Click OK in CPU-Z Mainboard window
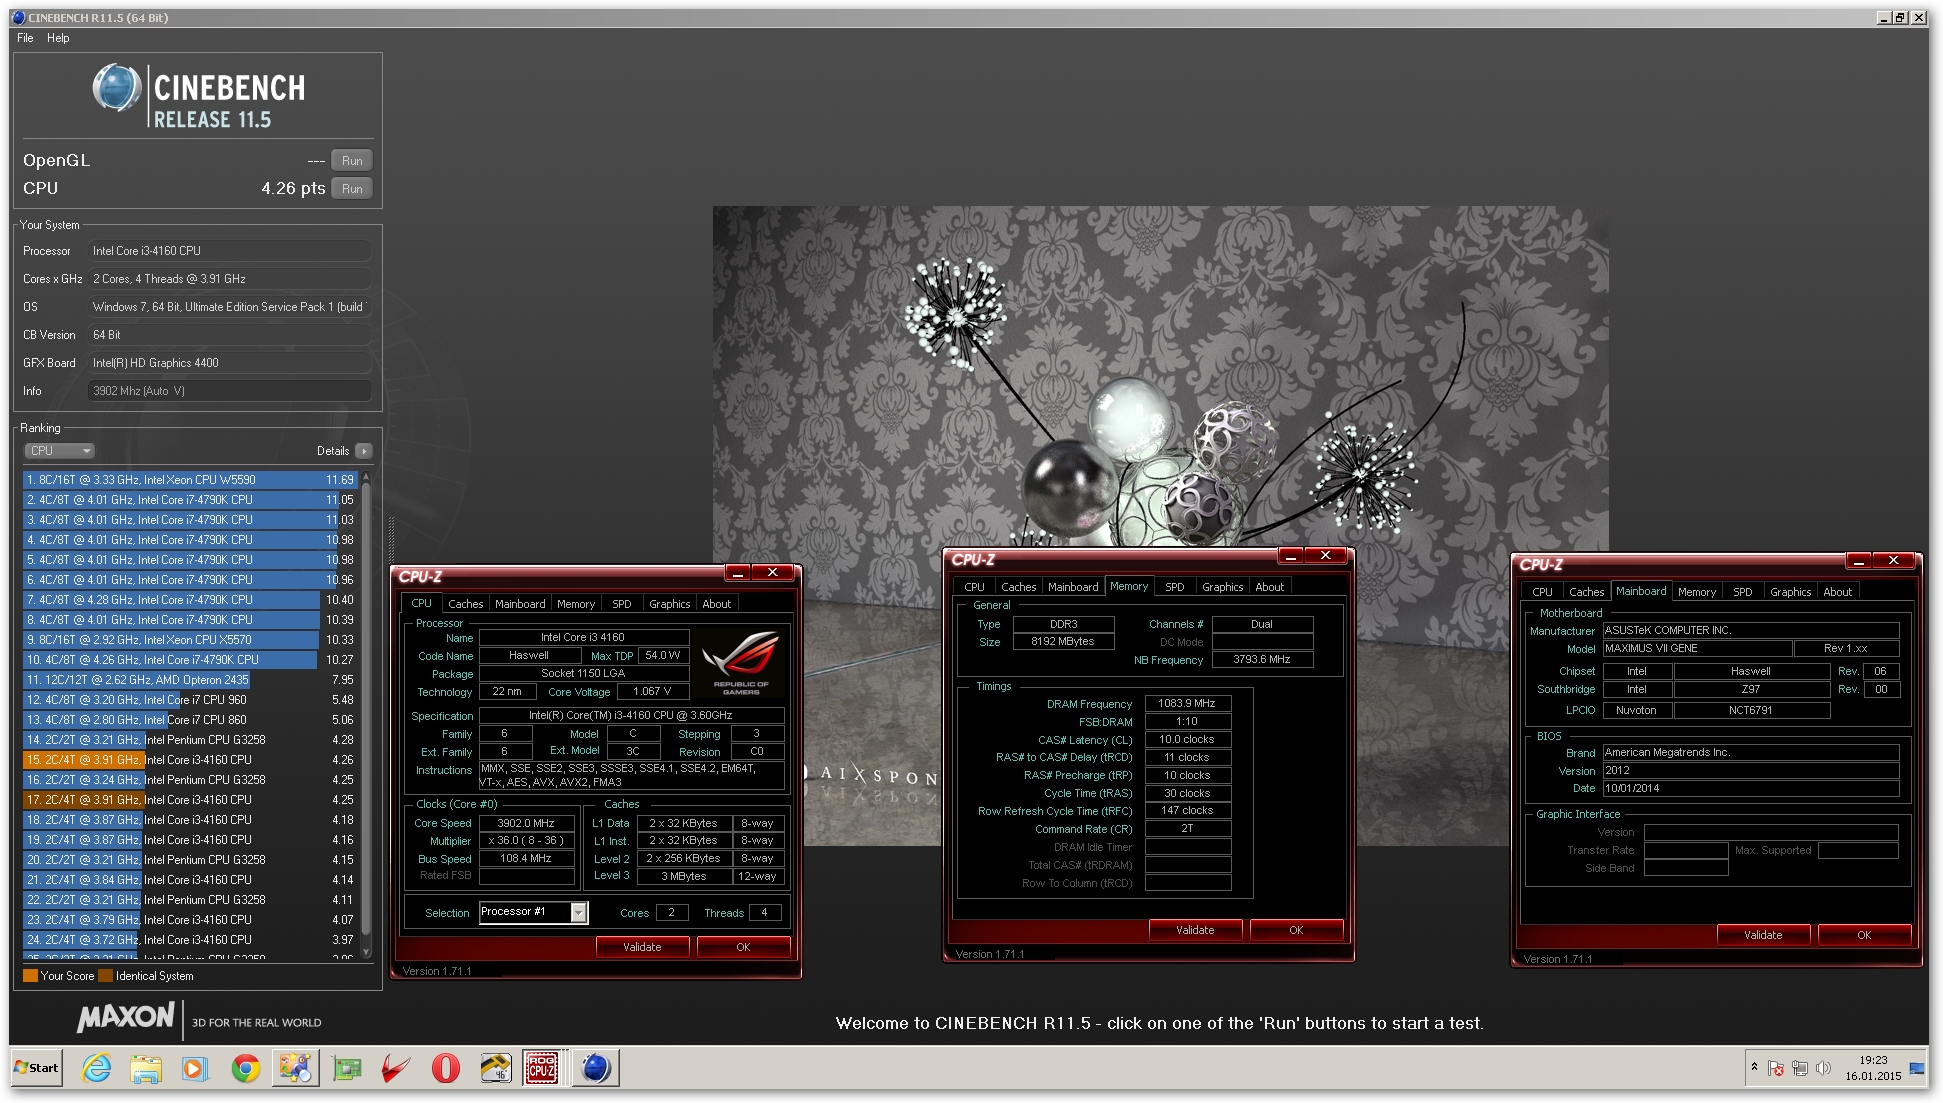The image size is (1943, 1103). pos(1864,935)
